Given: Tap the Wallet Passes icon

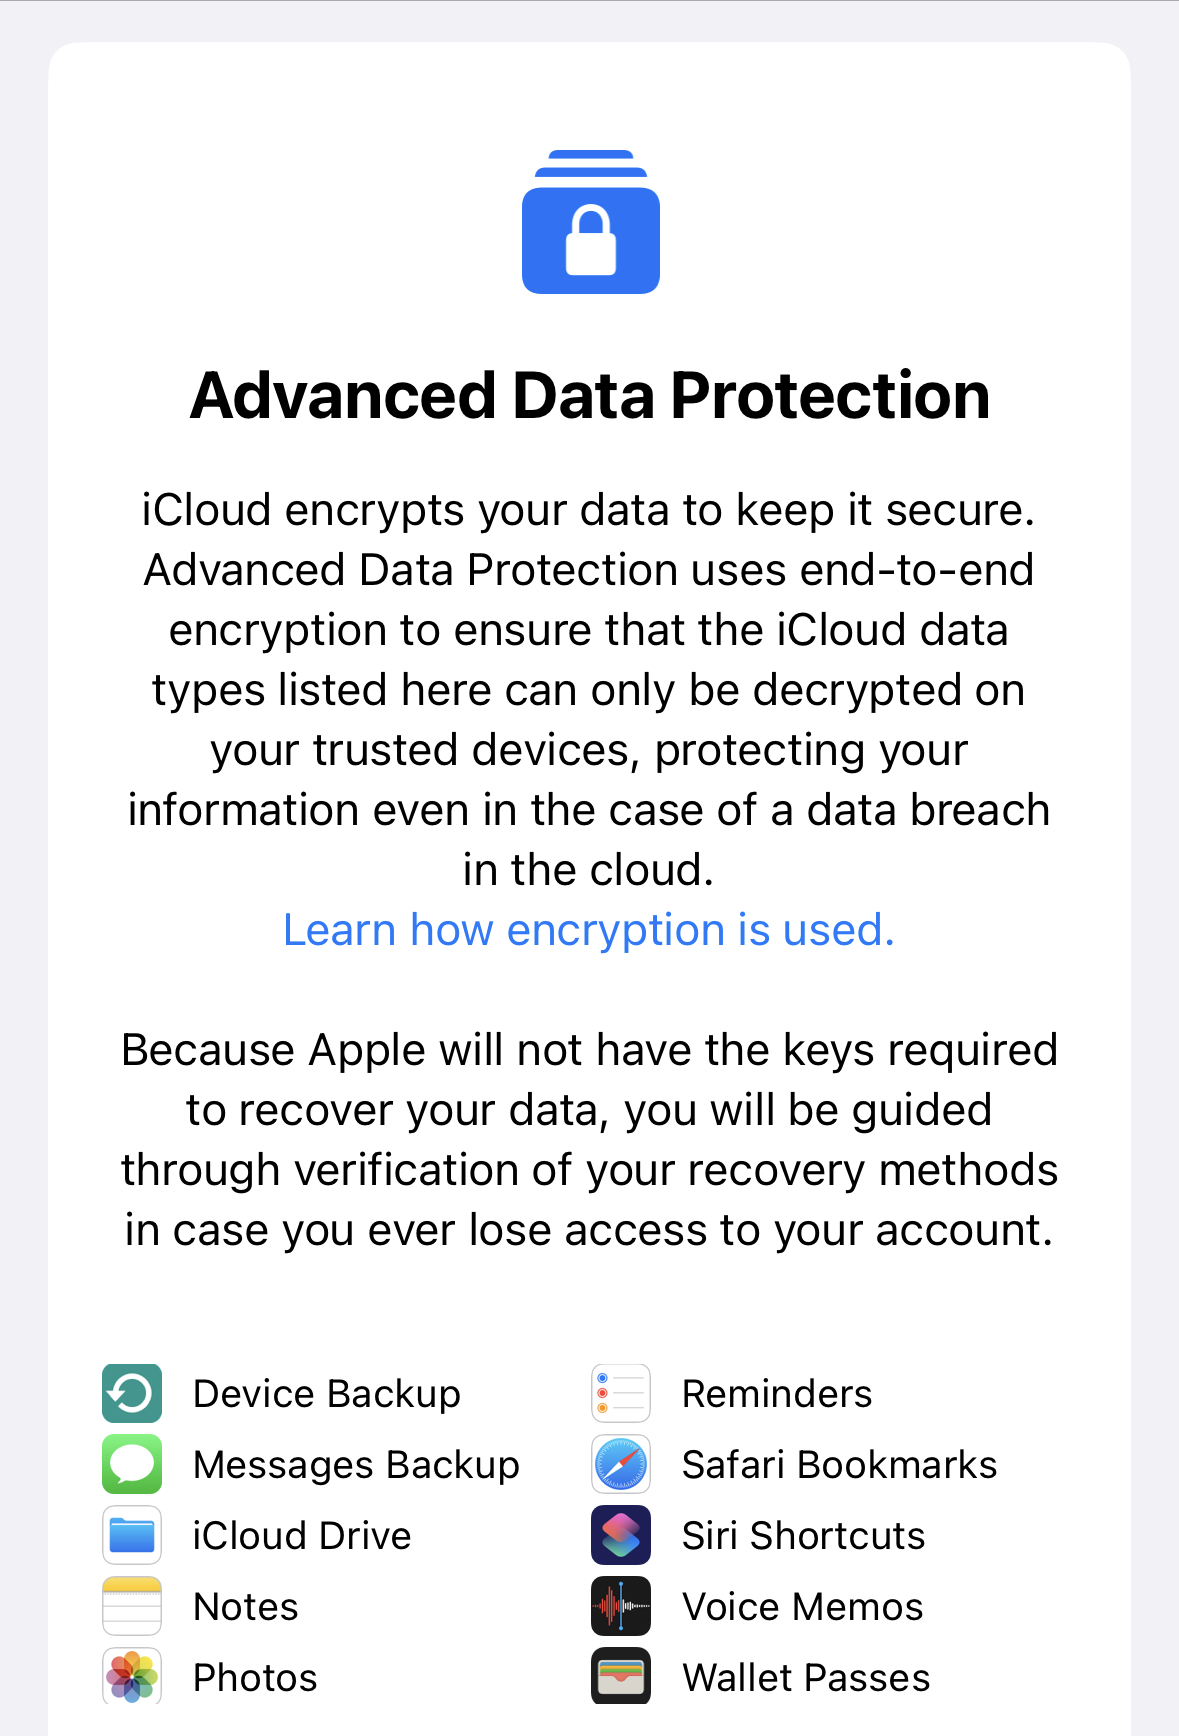Looking at the screenshot, I should (x=621, y=1676).
